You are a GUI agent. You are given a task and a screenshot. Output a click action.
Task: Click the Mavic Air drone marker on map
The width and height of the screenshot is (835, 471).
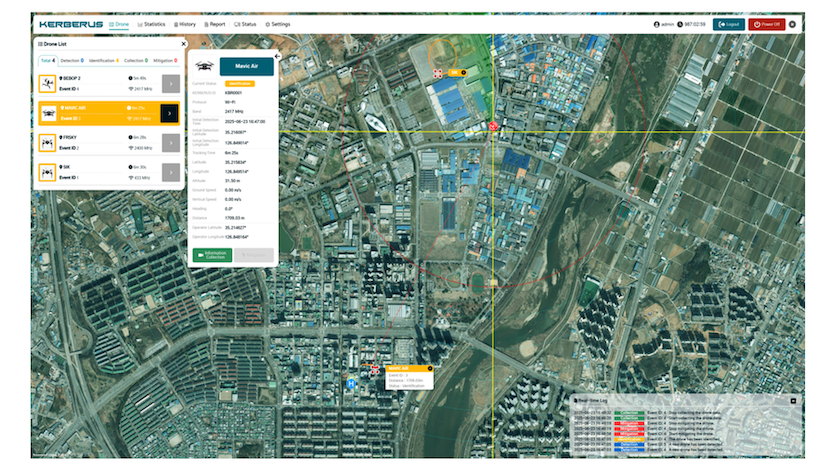[x=375, y=371]
